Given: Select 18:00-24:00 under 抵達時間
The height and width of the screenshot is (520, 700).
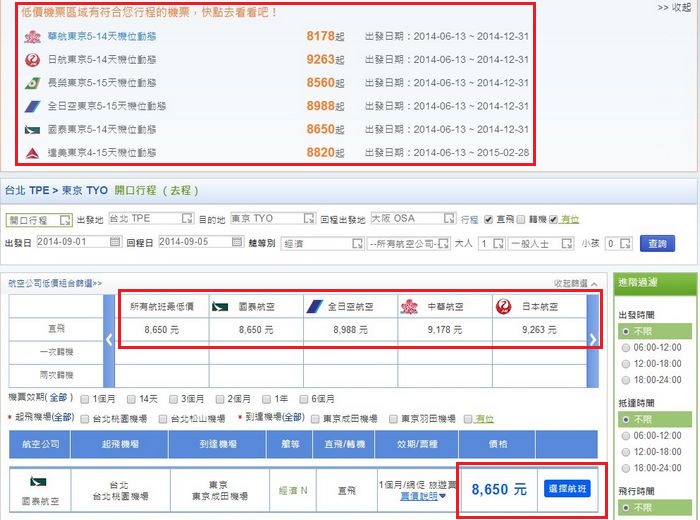Looking at the screenshot, I should tap(626, 468).
